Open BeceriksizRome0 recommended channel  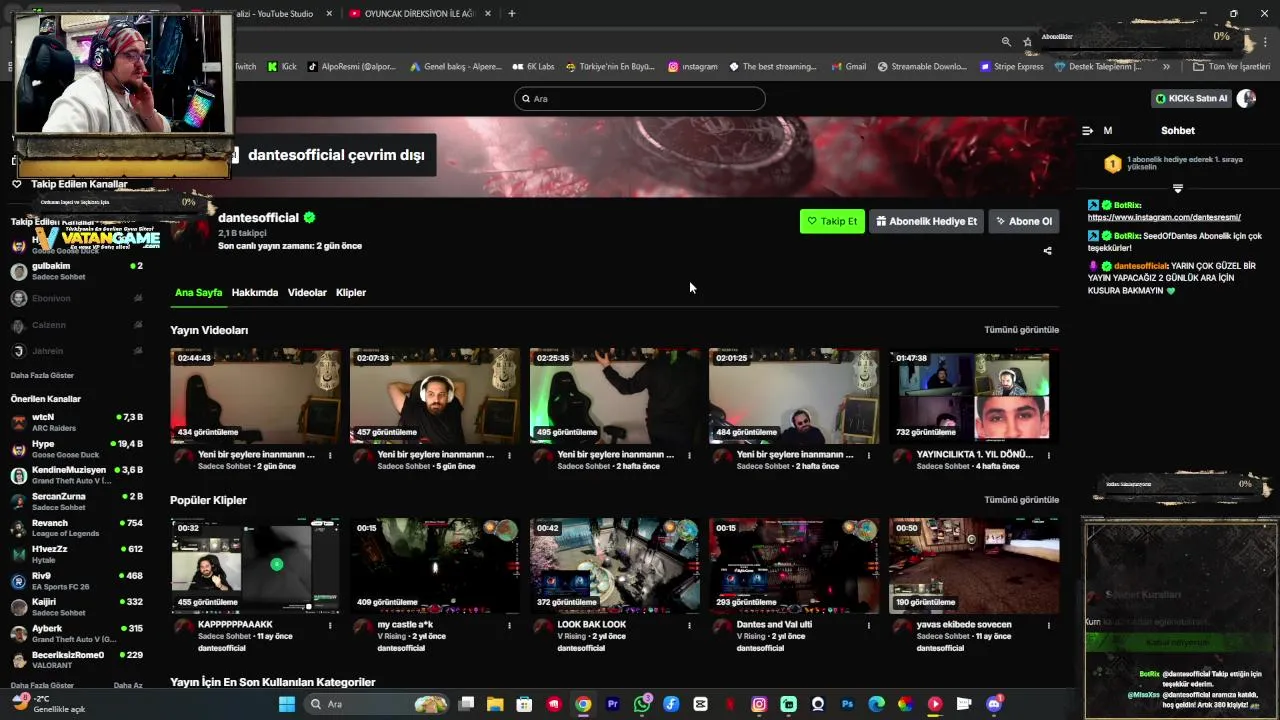pyautogui.click(x=77, y=660)
